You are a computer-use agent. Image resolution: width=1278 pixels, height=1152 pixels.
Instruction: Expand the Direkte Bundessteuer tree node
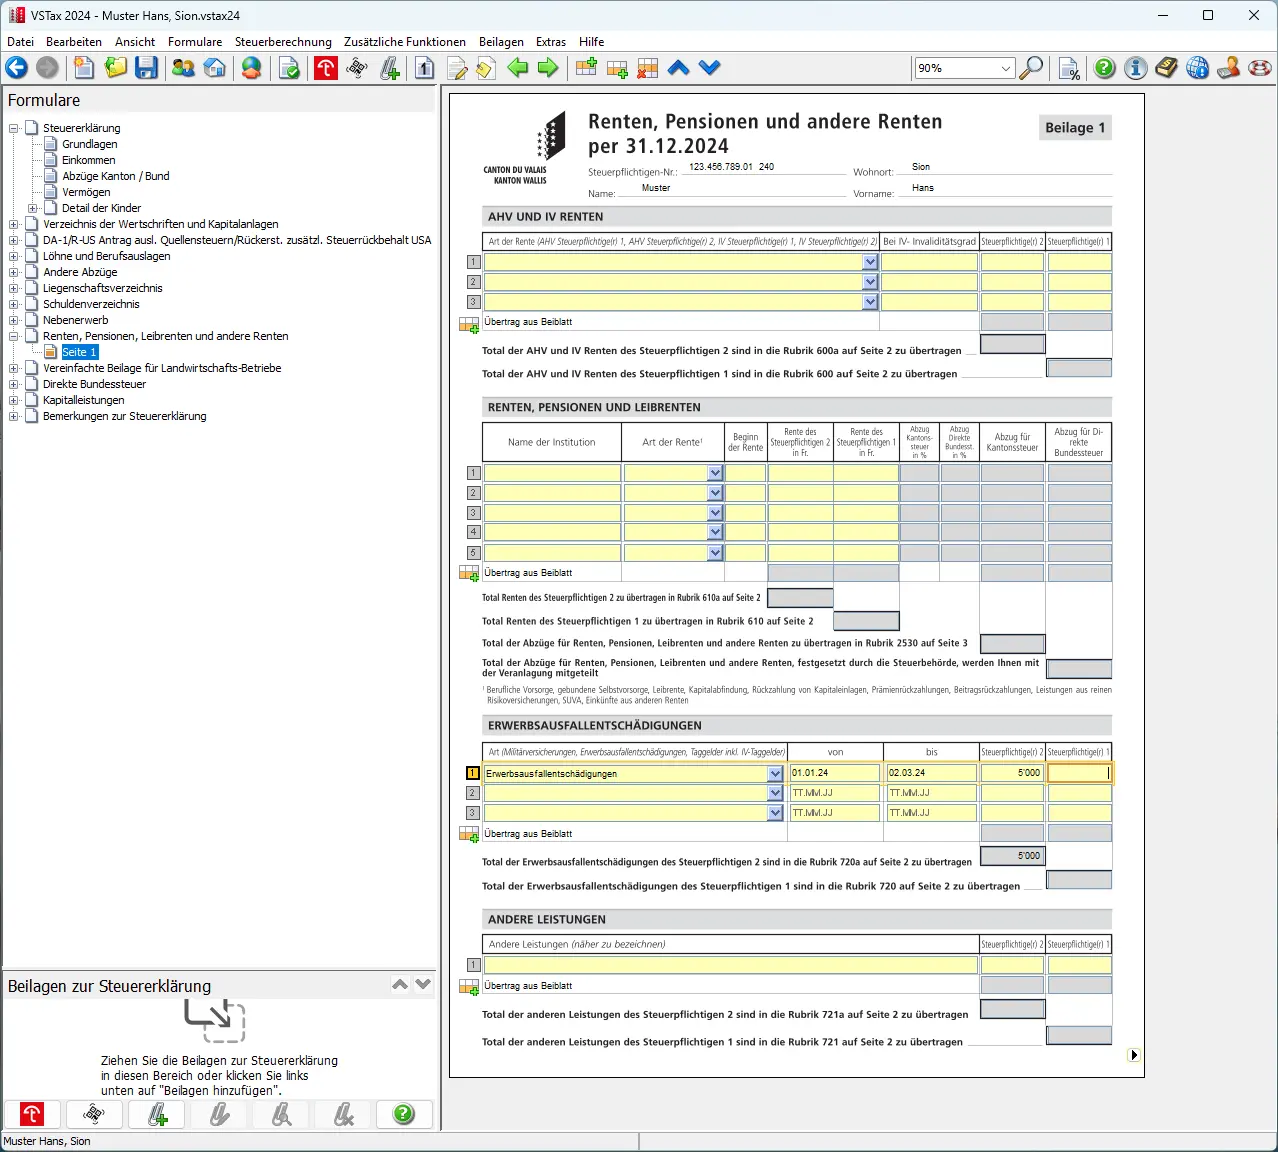(x=14, y=384)
